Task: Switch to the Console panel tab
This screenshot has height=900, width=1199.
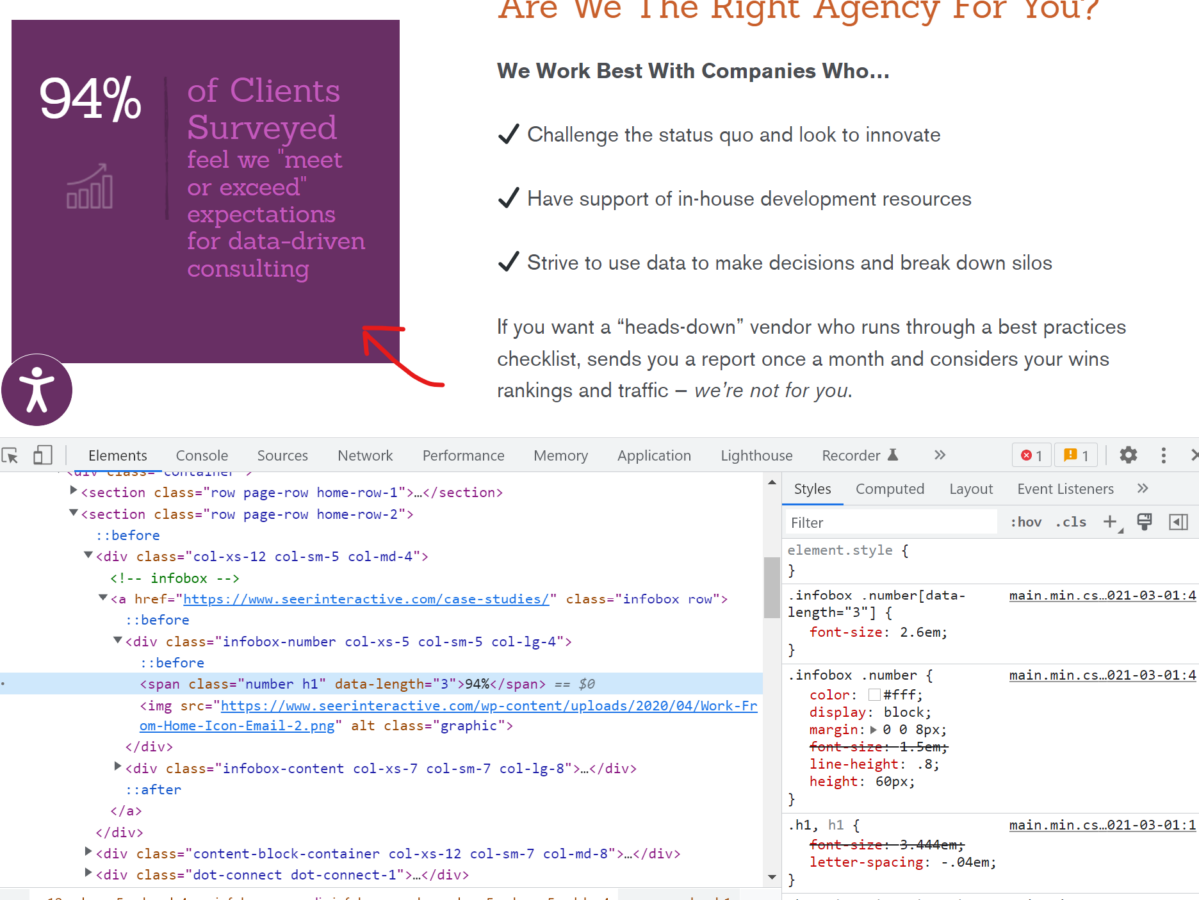Action: pos(201,455)
